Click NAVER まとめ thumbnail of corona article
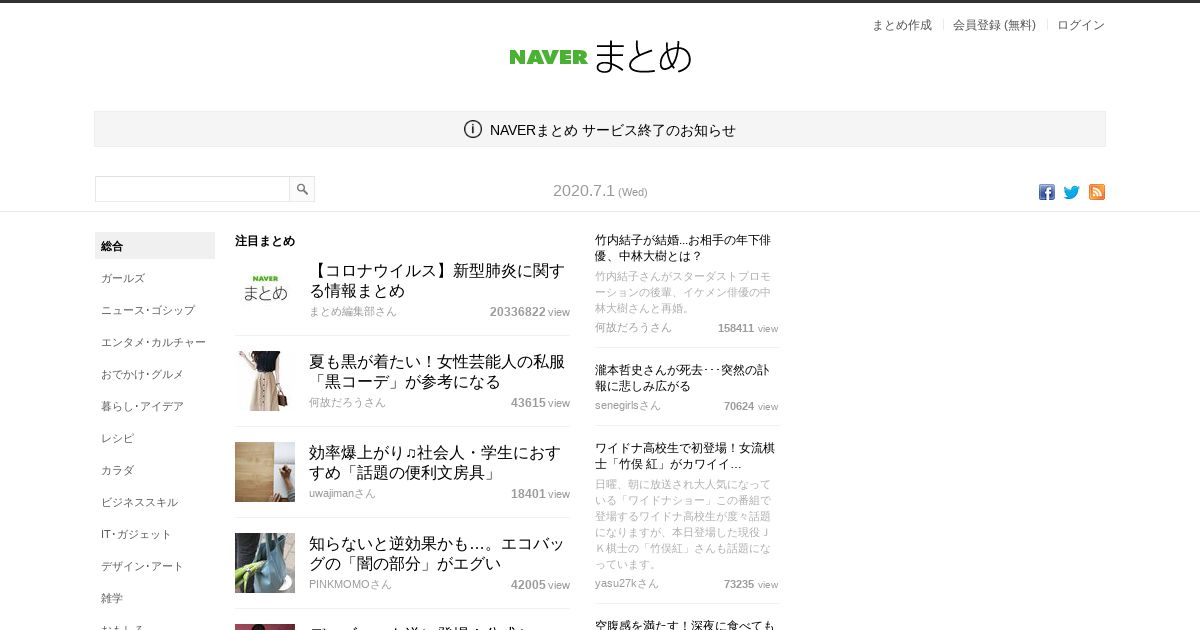 point(265,289)
